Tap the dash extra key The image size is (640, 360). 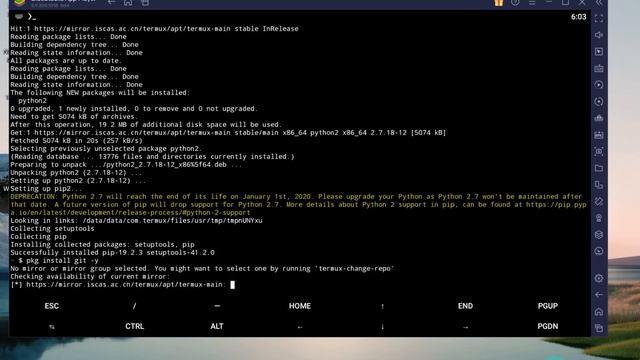coord(217,306)
